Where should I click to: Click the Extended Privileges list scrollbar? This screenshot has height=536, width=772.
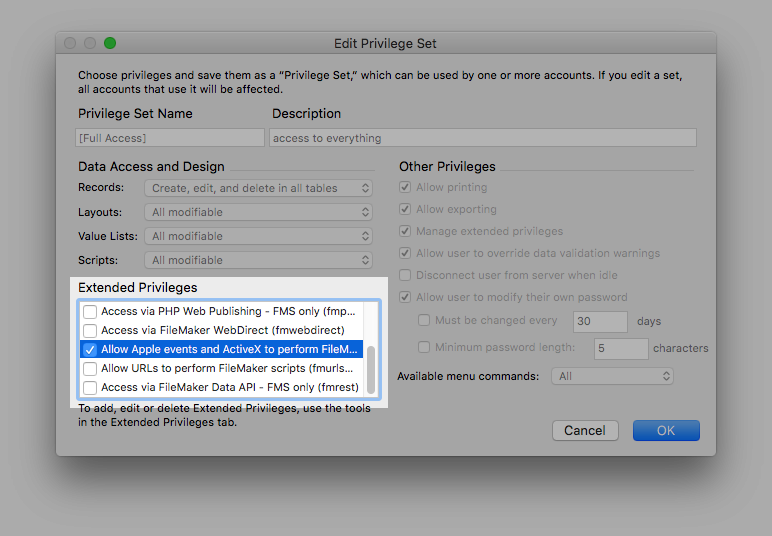(x=371, y=370)
